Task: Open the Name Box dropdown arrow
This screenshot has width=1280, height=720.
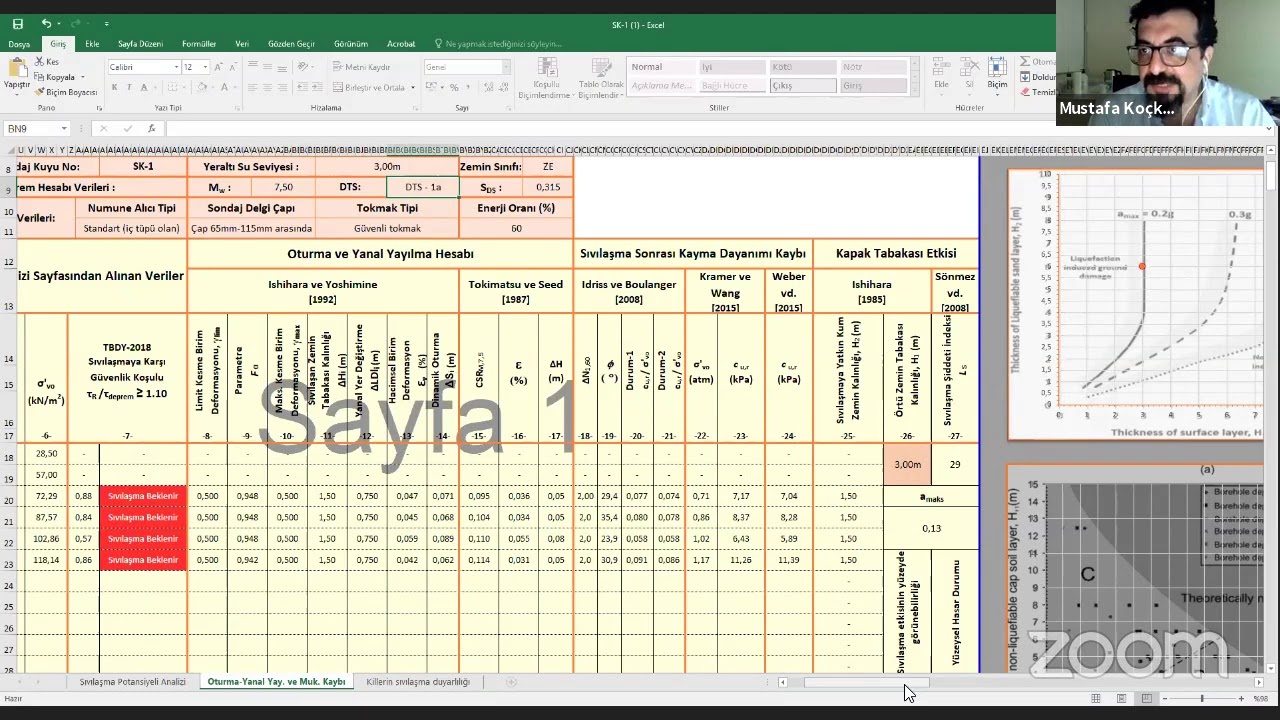Action: click(64, 128)
